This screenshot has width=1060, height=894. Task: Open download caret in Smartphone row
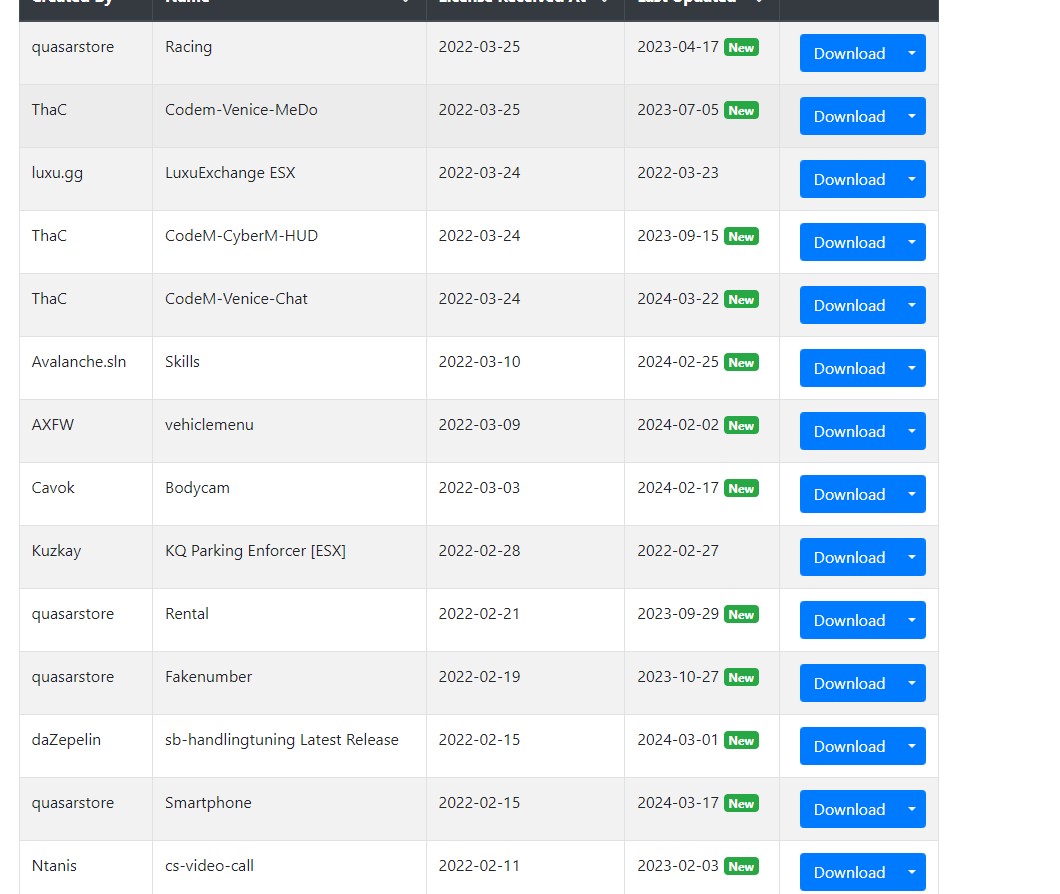pos(912,809)
